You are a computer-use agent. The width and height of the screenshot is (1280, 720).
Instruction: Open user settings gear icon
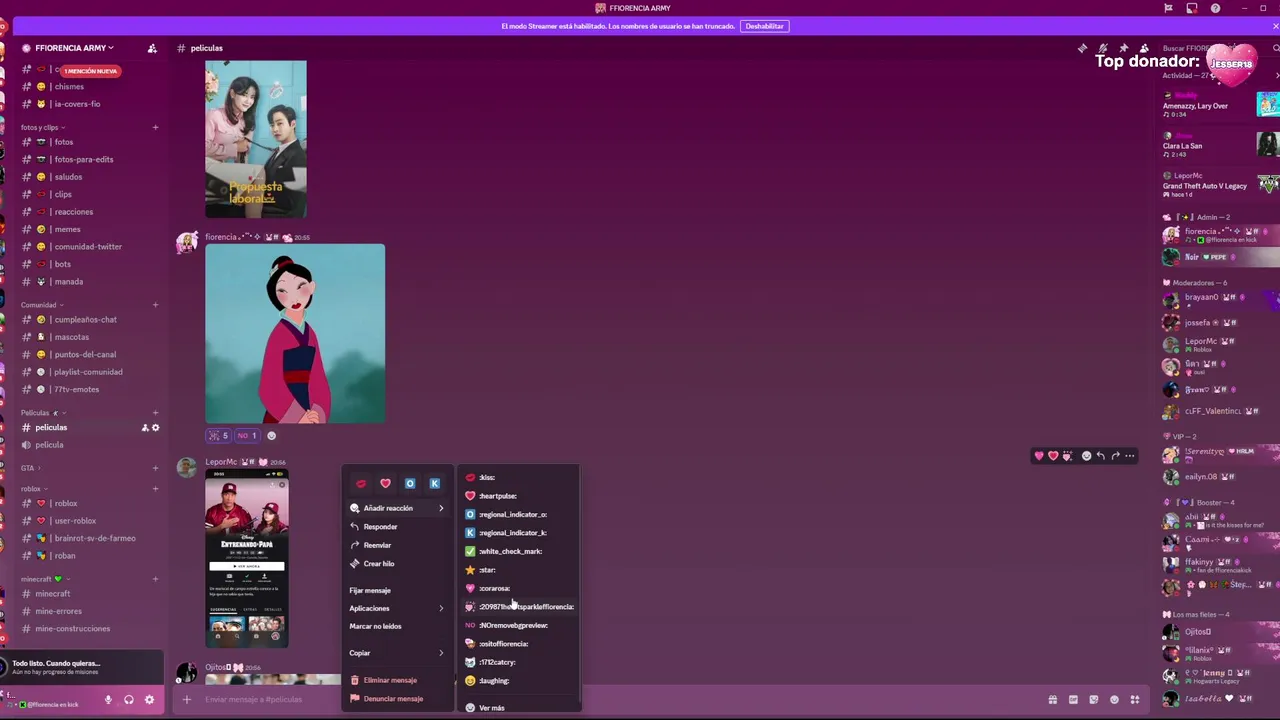click(149, 700)
